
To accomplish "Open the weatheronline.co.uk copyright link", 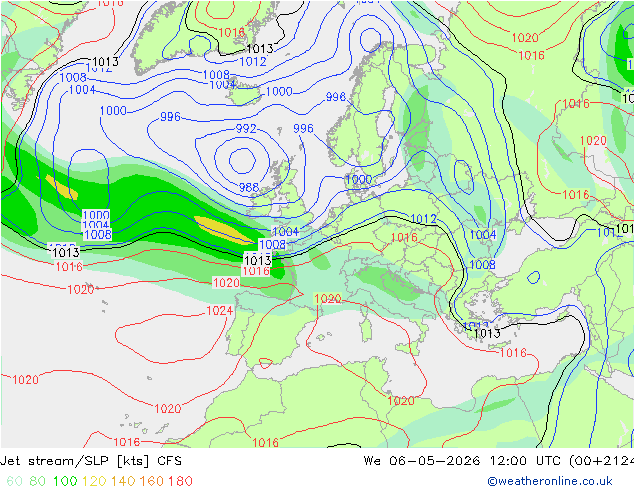I will click(550, 481).
